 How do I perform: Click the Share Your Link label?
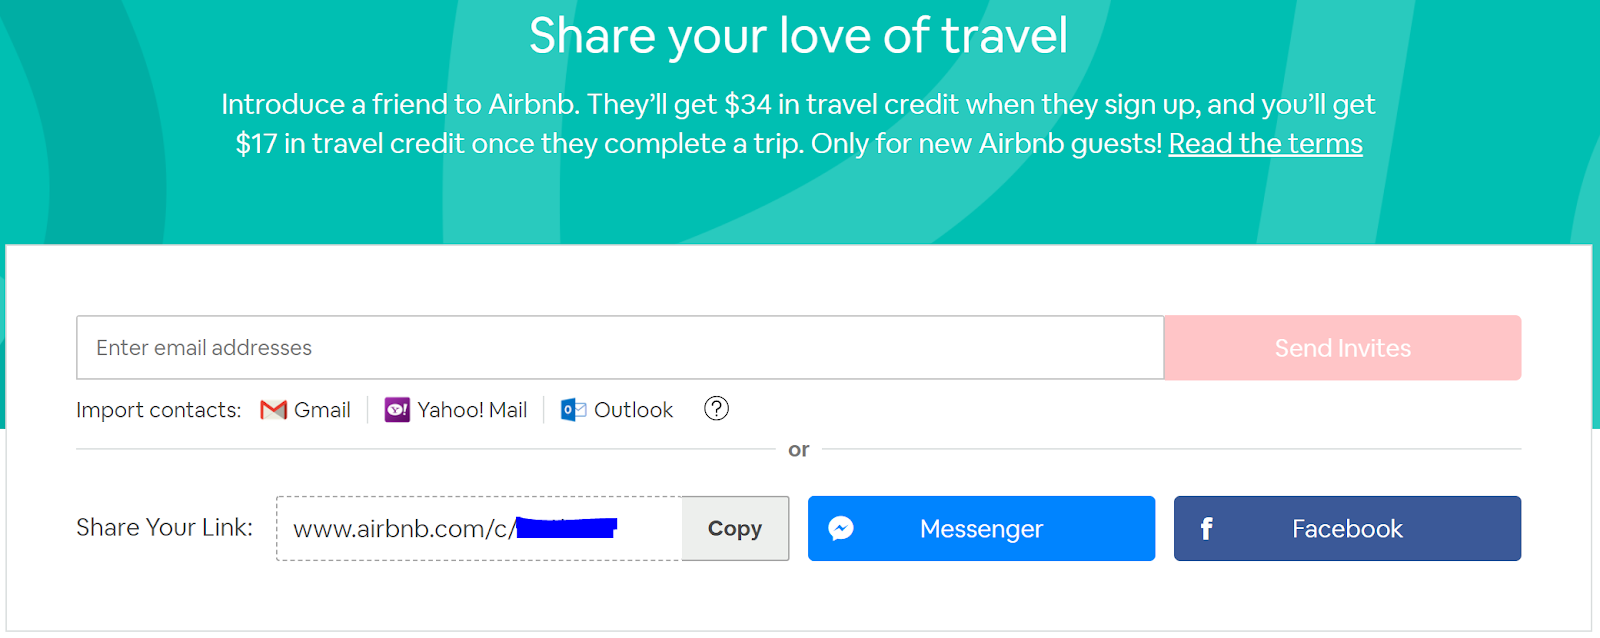164,528
